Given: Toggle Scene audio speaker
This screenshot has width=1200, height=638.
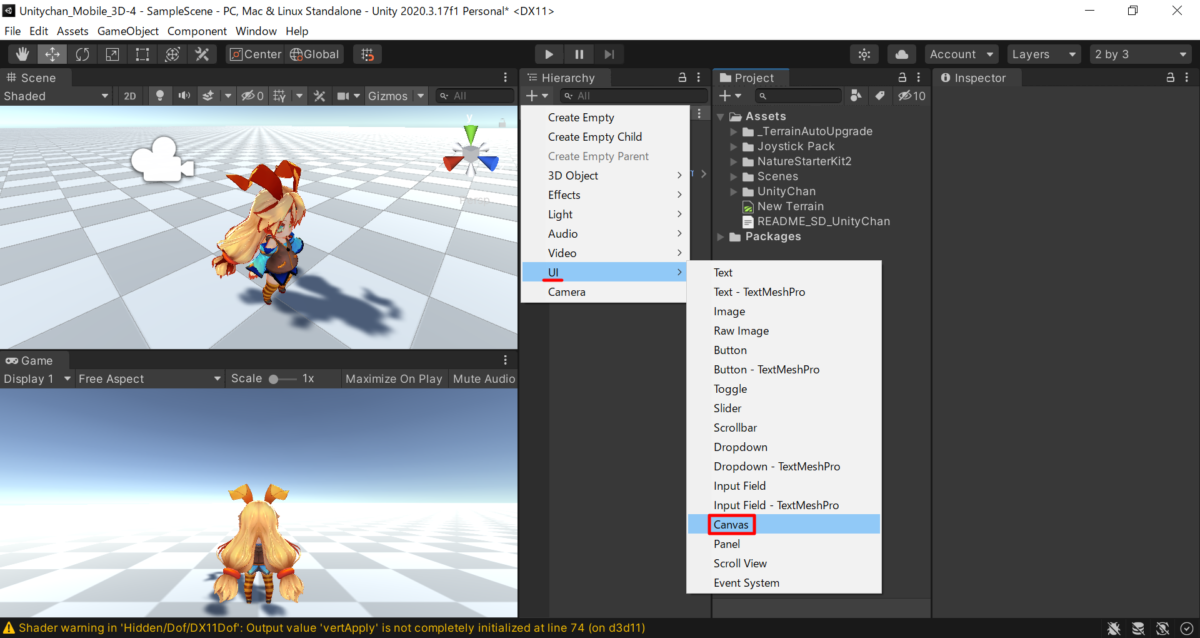Looking at the screenshot, I should (x=184, y=96).
